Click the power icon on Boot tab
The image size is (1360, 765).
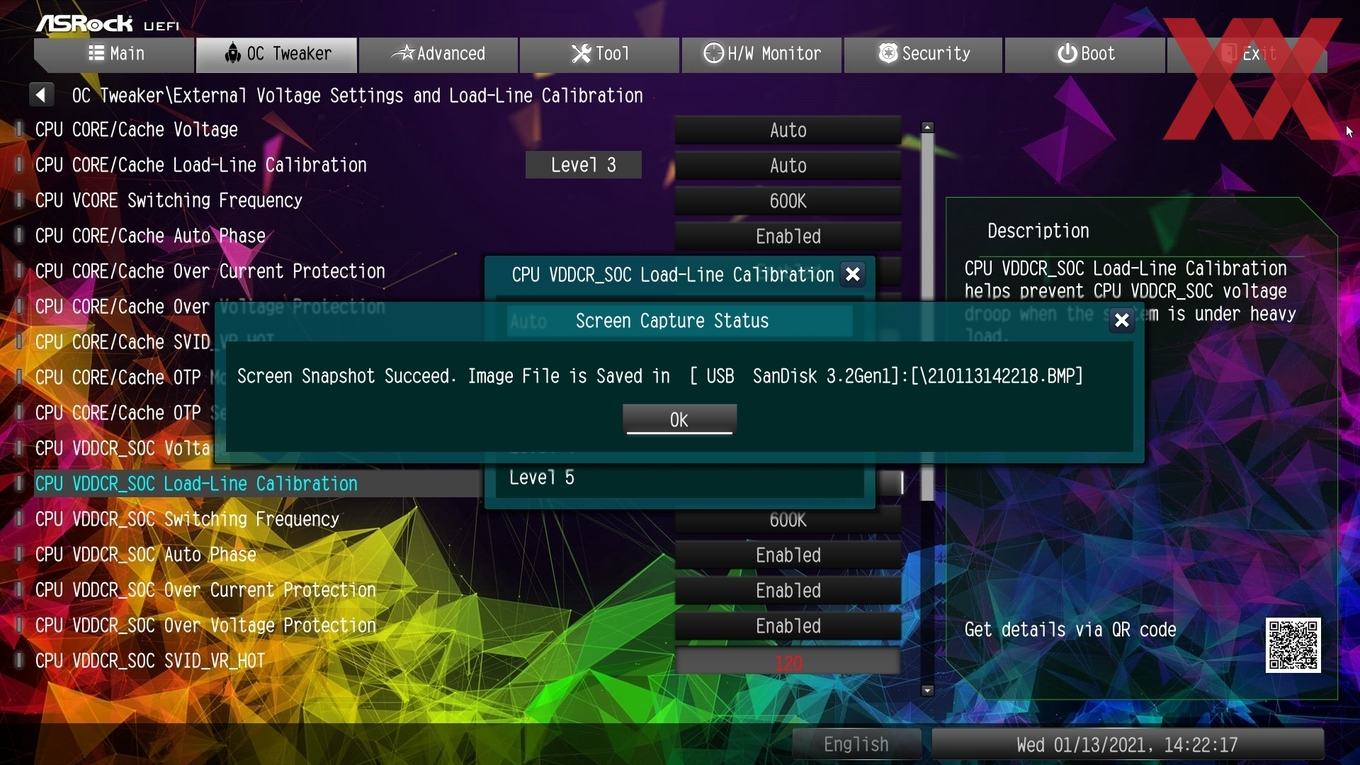click(x=1067, y=53)
